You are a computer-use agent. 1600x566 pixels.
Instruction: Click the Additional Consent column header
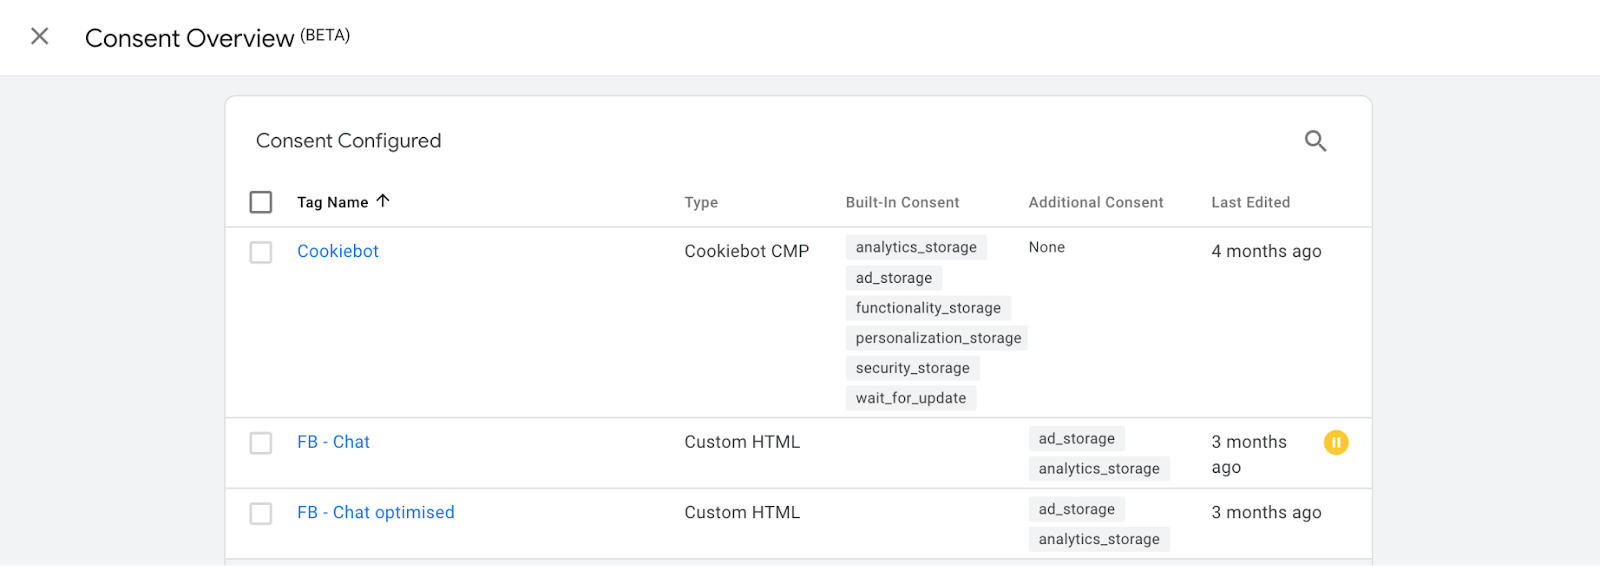pos(1096,202)
